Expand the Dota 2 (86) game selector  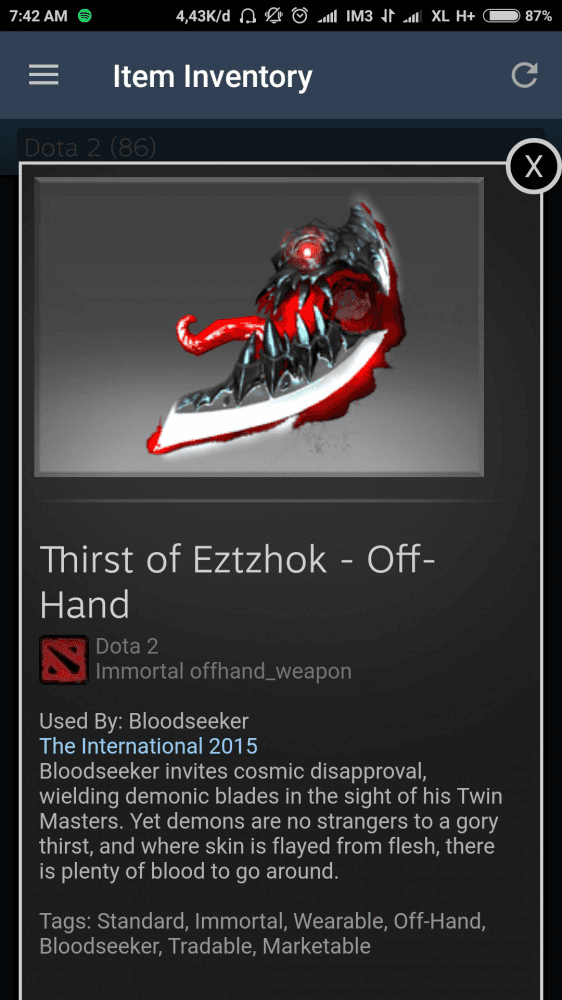[281, 148]
